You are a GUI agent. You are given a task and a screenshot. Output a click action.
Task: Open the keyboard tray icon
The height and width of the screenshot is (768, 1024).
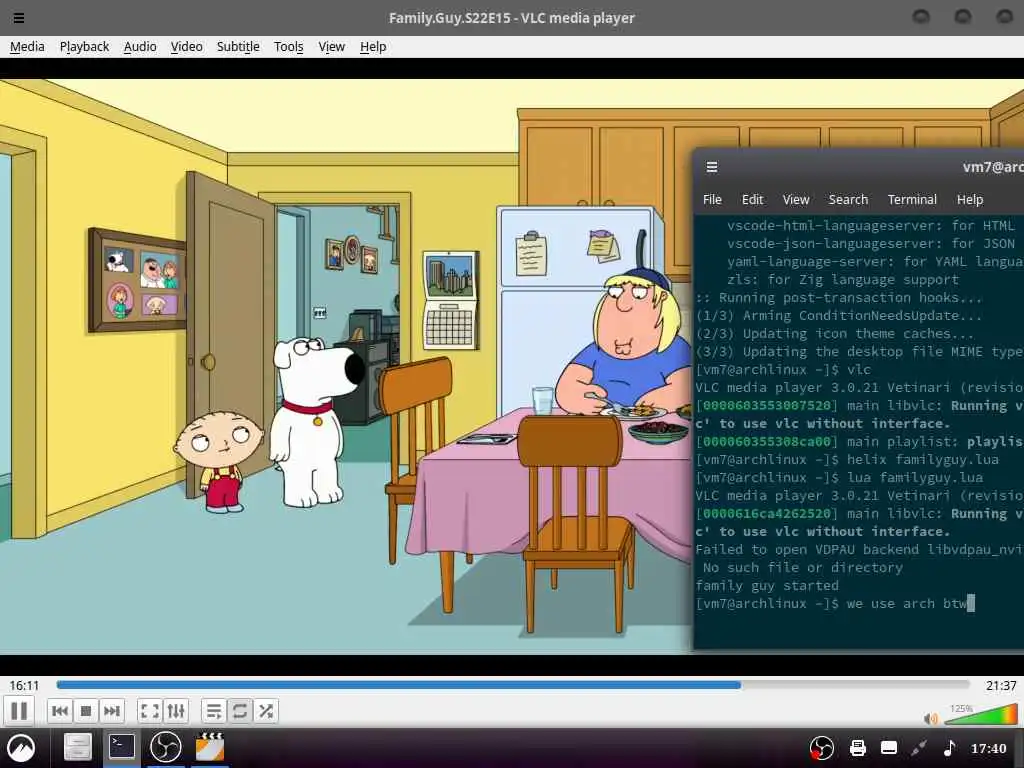pyautogui.click(x=889, y=748)
